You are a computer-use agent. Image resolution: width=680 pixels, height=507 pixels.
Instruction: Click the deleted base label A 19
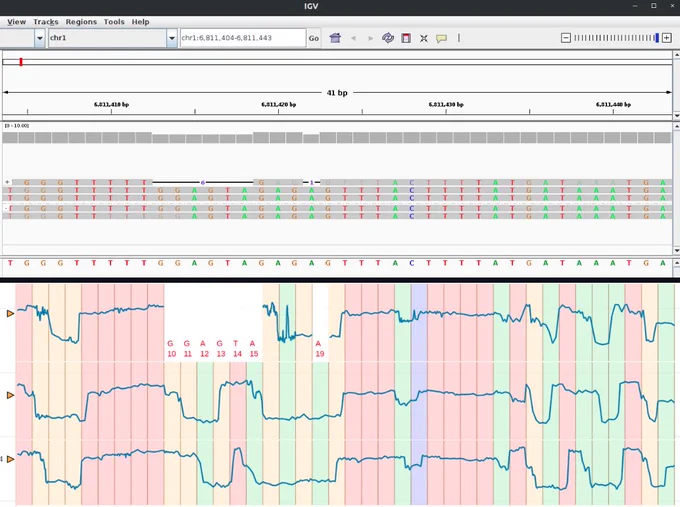click(319, 349)
